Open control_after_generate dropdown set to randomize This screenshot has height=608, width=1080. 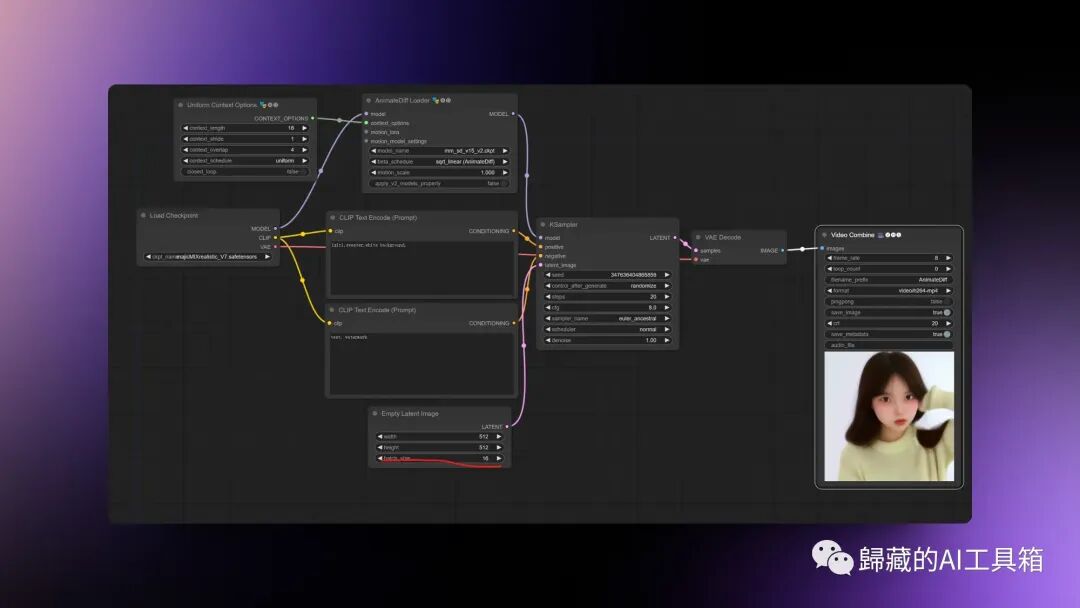tap(608, 286)
